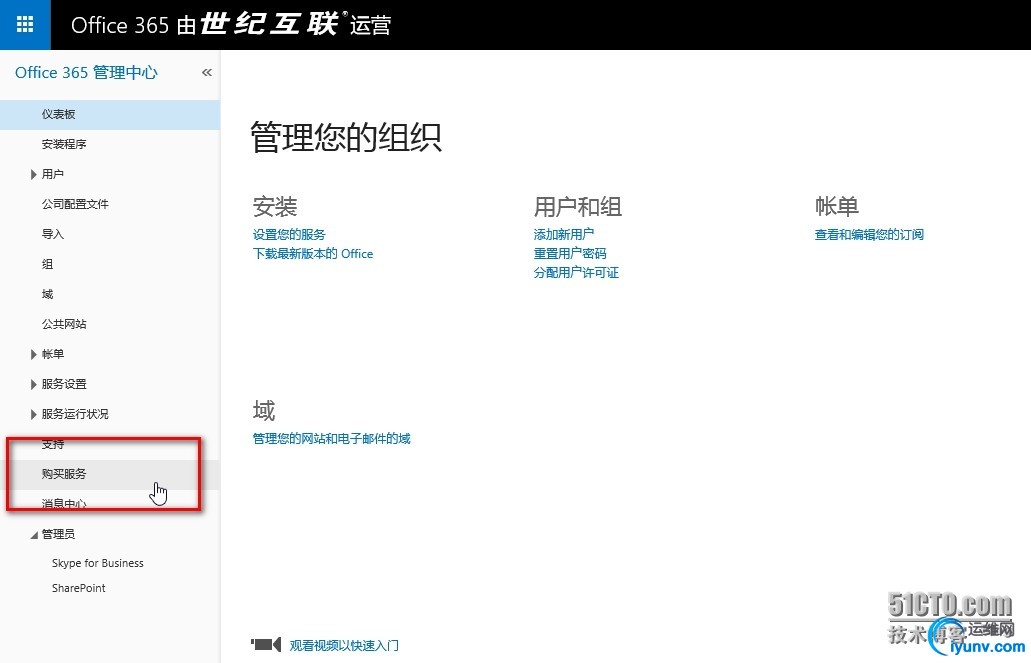Screen dimensions: 1031x663
Task: Click 管理员 label in the sidebar
Action: point(58,535)
